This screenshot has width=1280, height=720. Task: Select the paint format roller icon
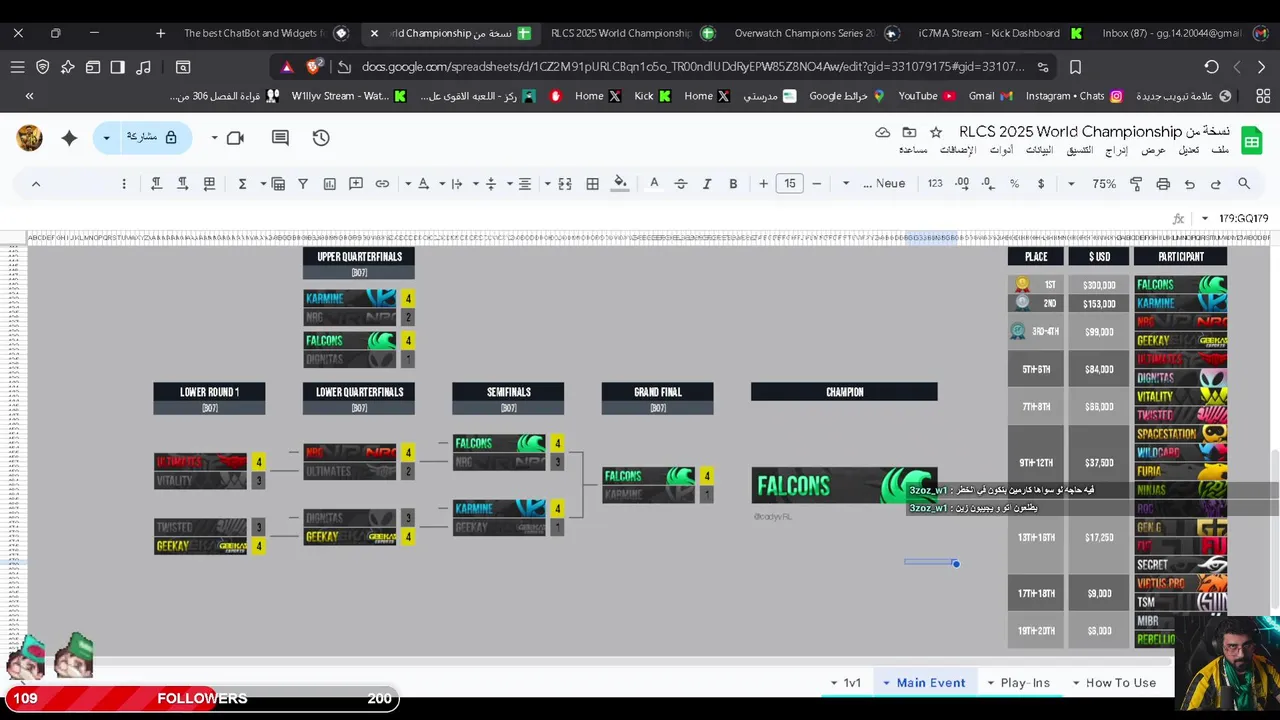point(1136,184)
